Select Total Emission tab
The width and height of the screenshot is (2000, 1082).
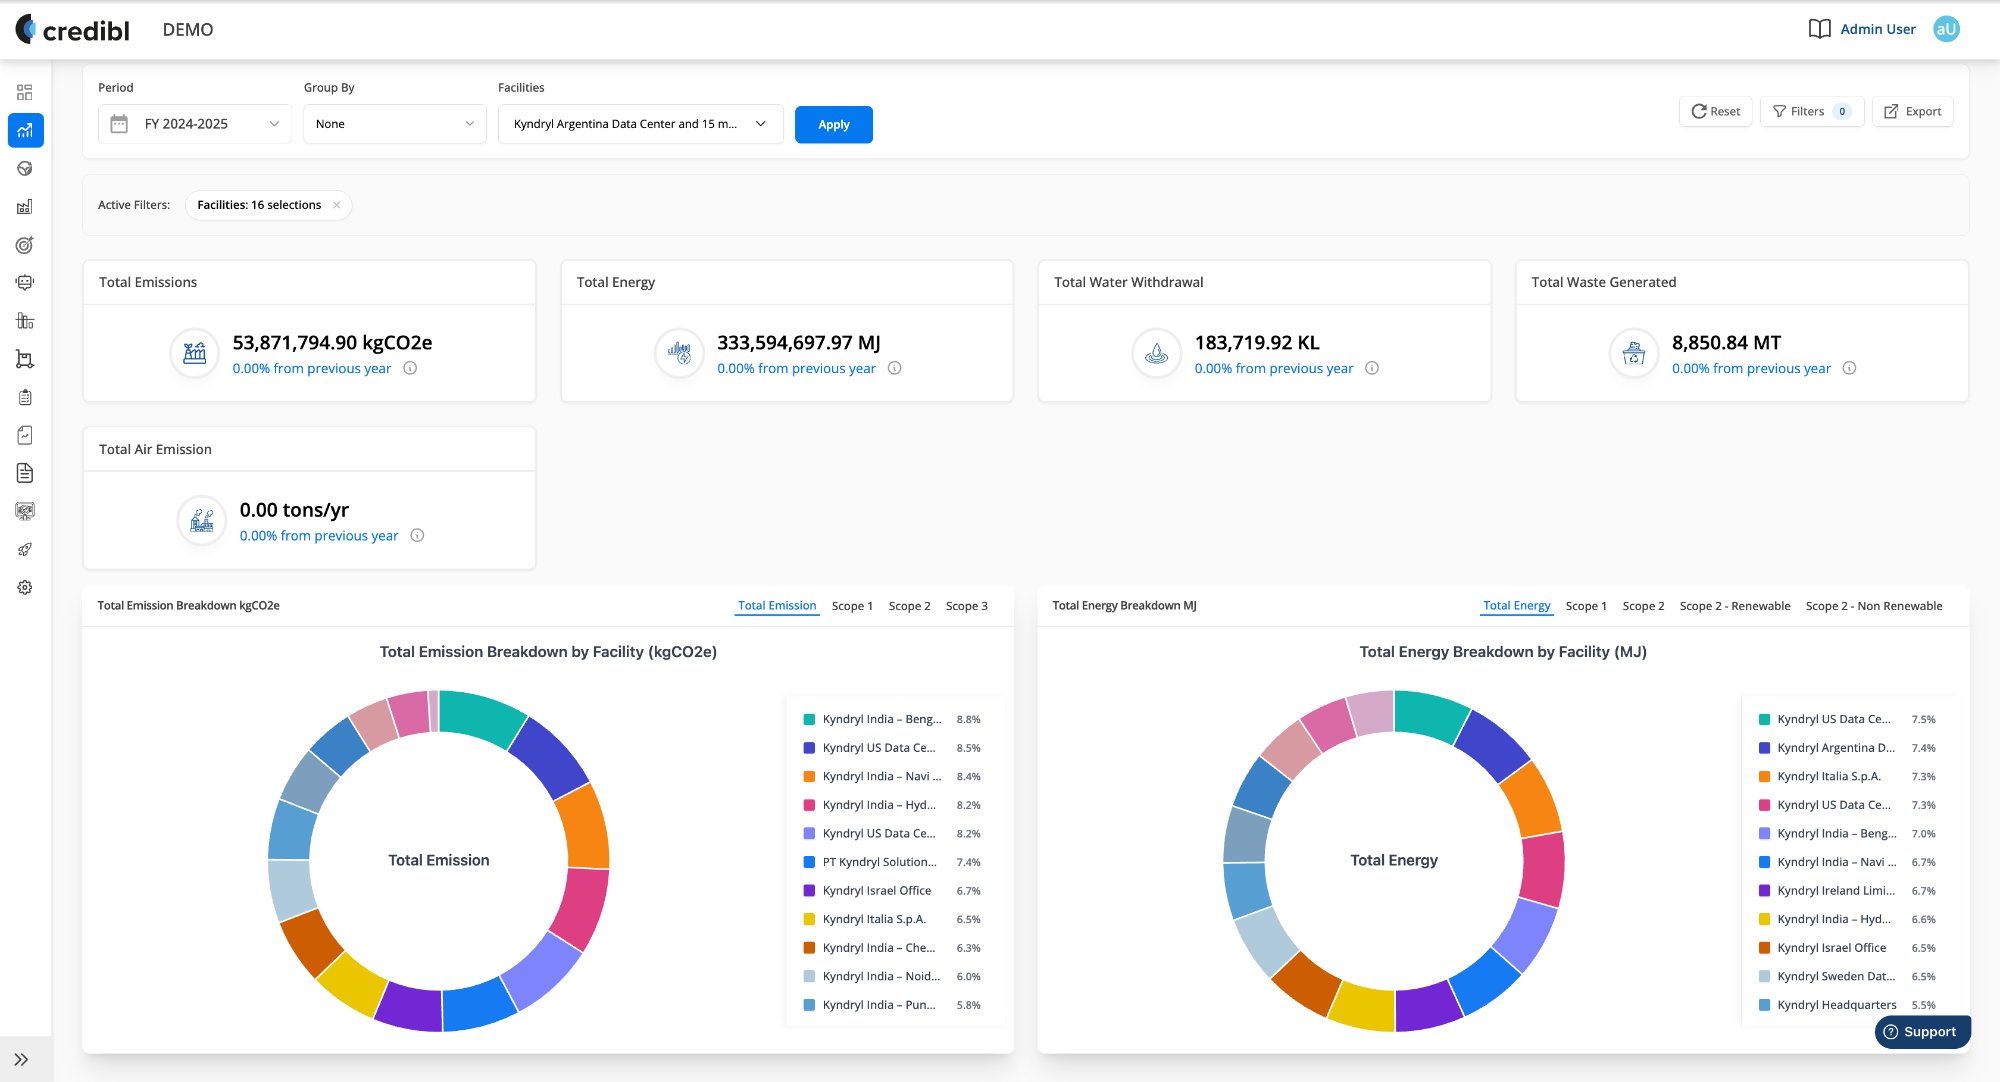tap(777, 606)
